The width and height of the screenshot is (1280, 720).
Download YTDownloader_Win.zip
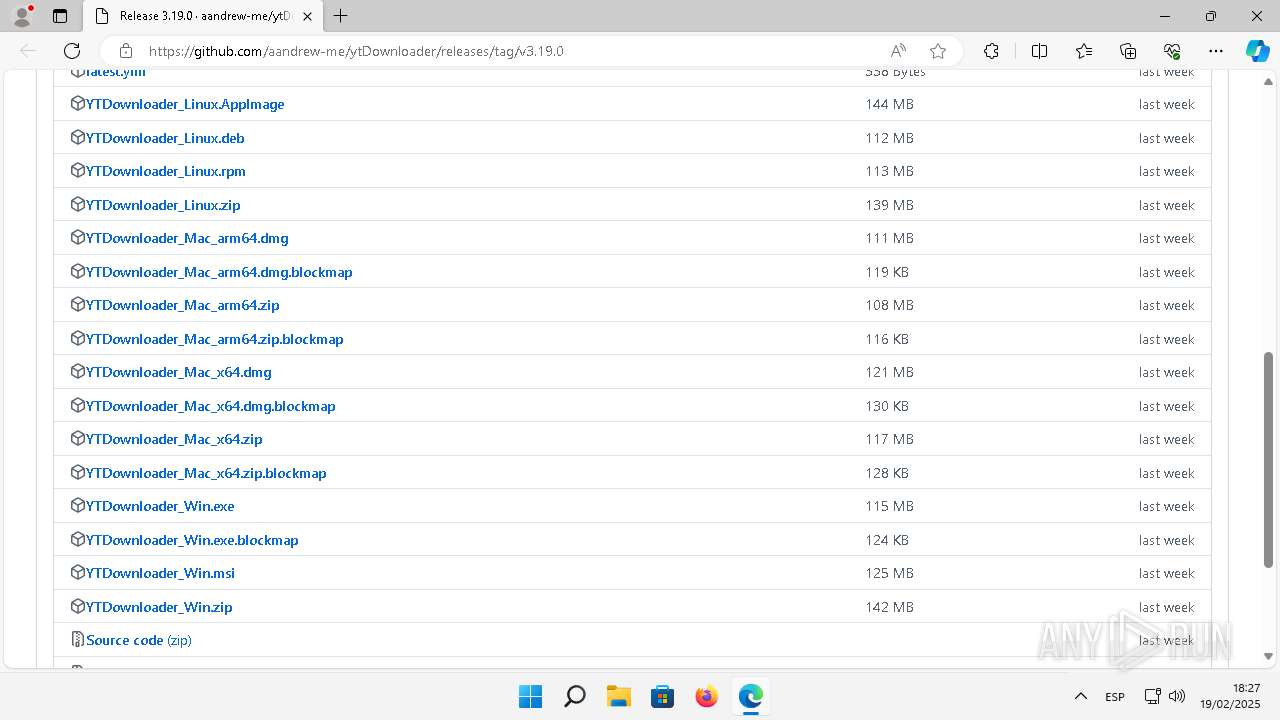click(x=159, y=607)
